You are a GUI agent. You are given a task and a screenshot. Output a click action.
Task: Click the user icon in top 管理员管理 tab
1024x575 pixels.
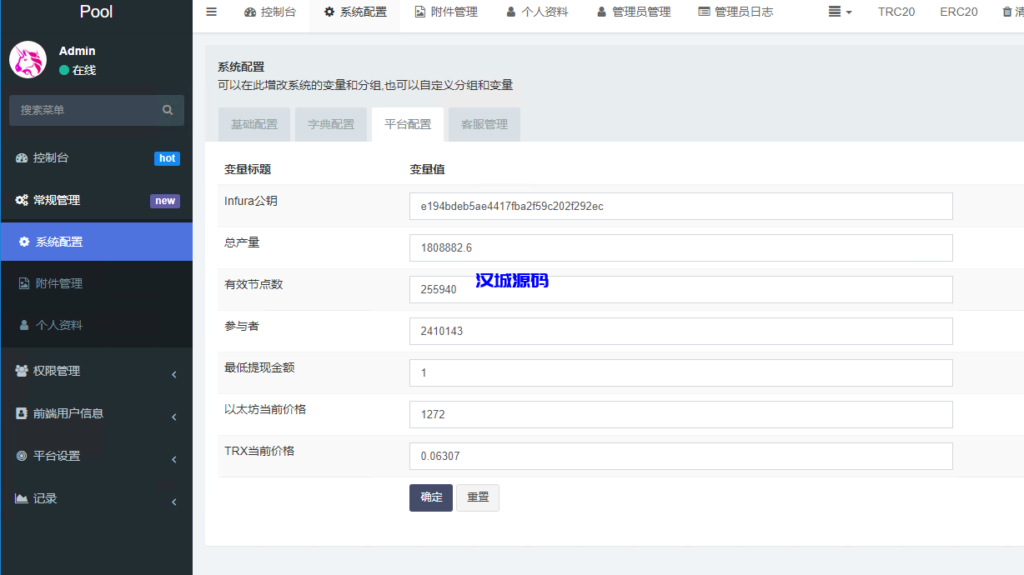601,12
